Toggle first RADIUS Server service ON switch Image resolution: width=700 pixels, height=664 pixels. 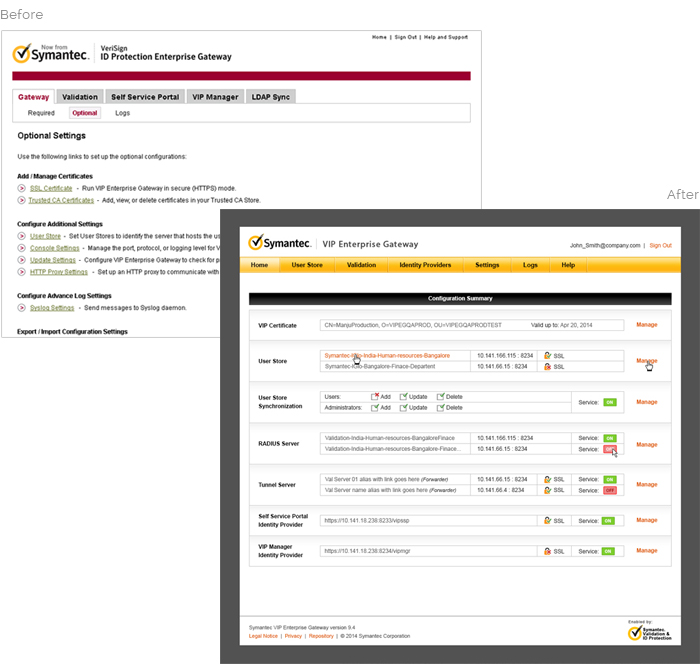610,438
